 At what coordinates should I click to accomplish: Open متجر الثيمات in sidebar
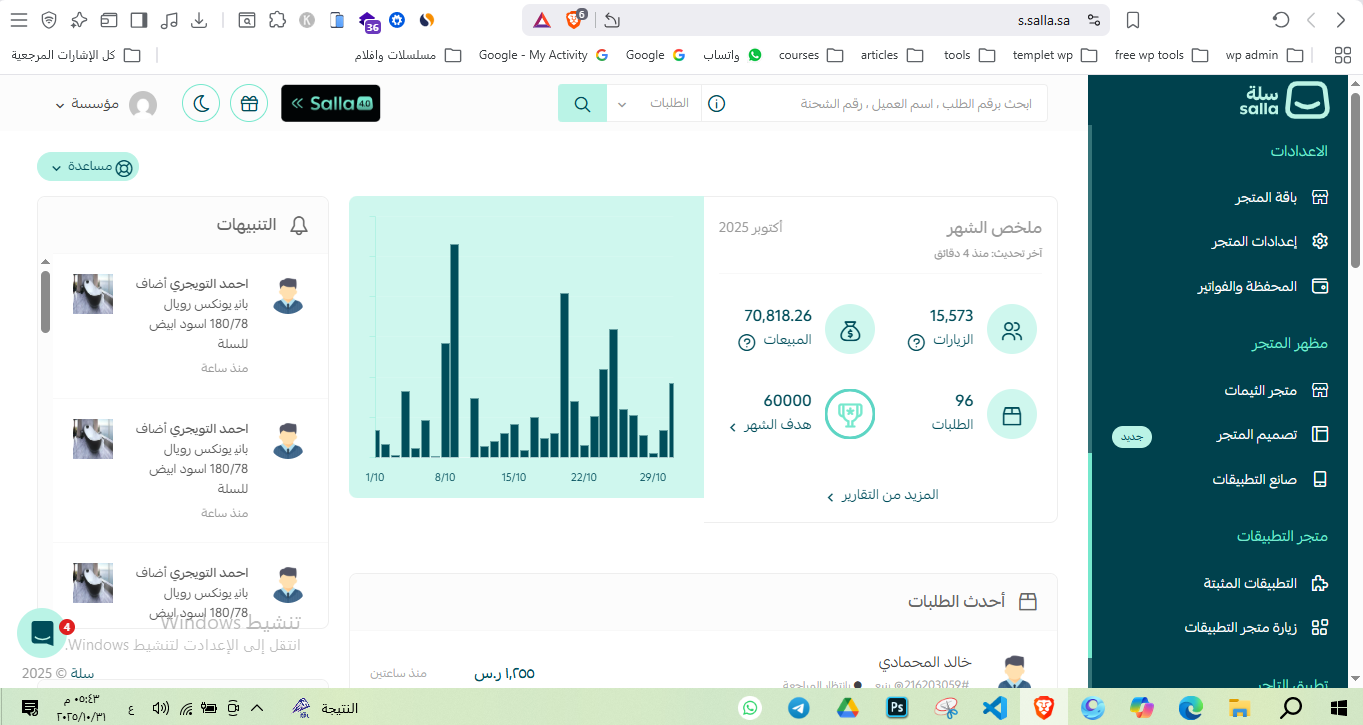pos(1276,390)
